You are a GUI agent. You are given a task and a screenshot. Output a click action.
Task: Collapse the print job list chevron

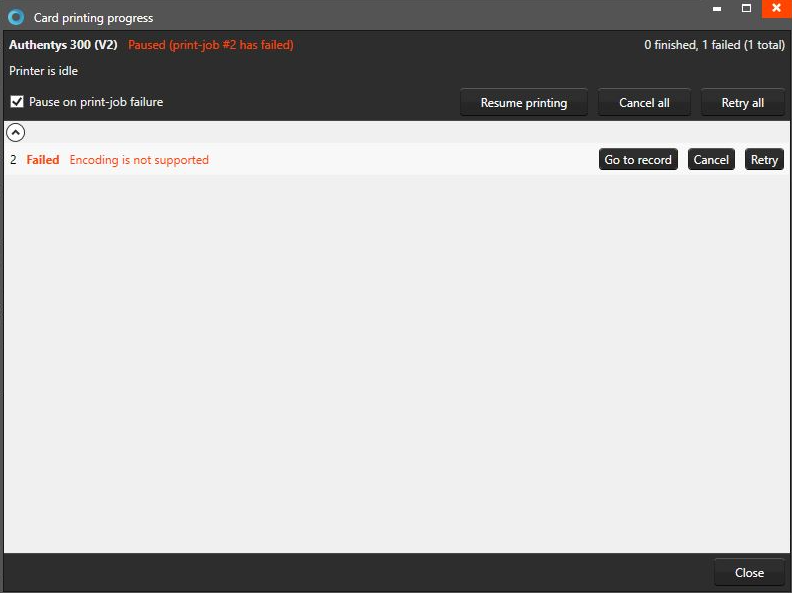(x=16, y=132)
